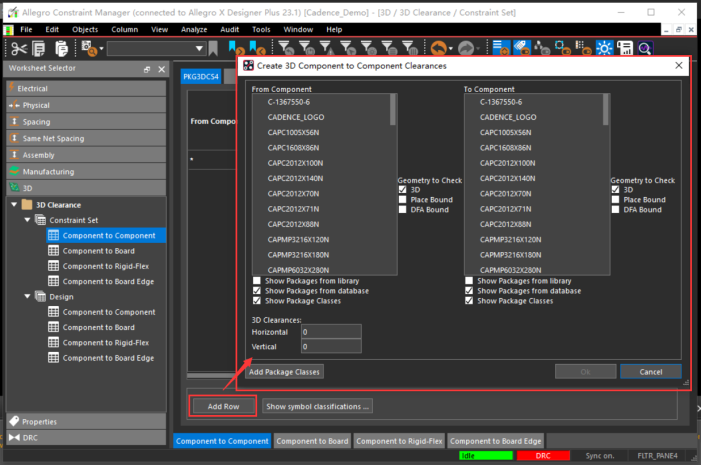
Task: Enable From Component Show Packages from library
Action: tap(257, 281)
